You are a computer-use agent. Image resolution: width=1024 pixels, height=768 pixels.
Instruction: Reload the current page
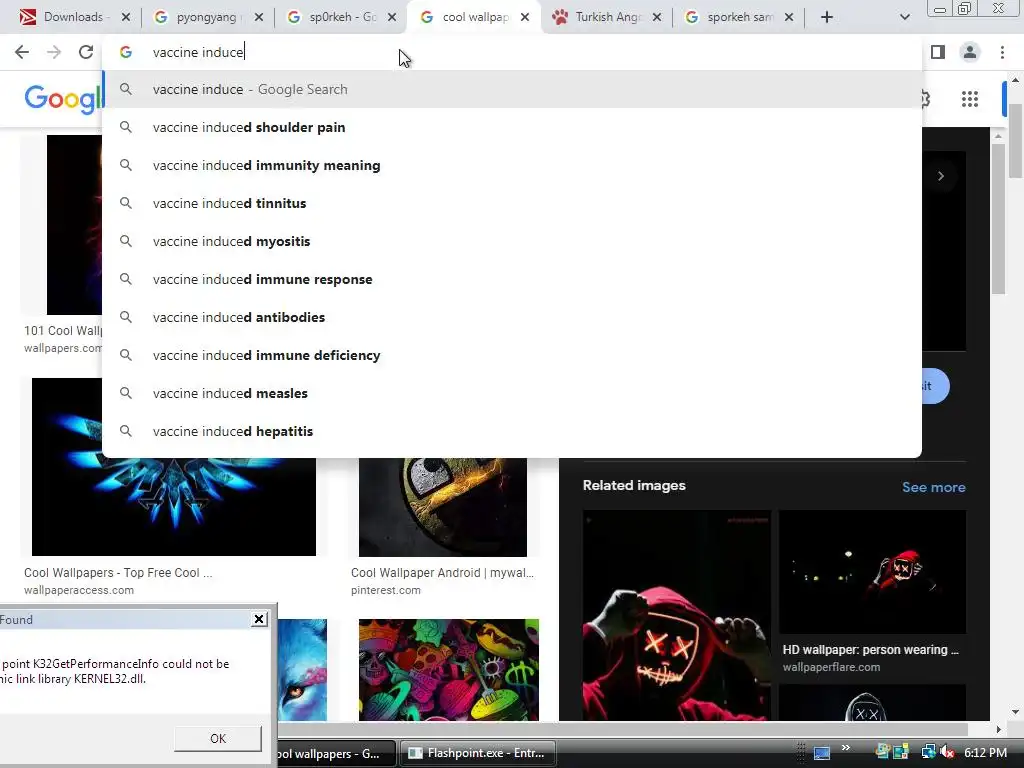click(86, 52)
